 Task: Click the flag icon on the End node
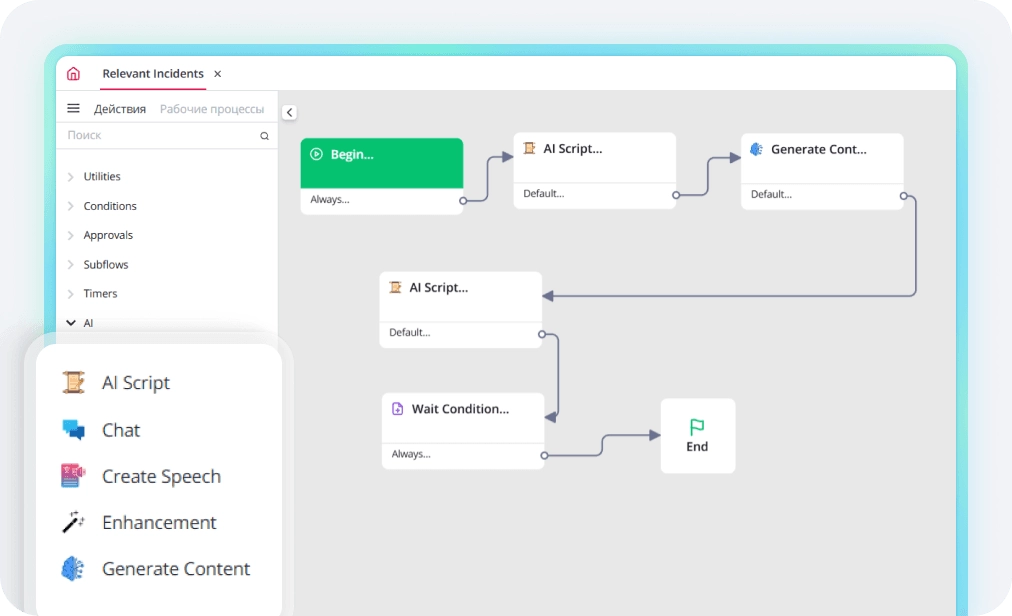(697, 427)
